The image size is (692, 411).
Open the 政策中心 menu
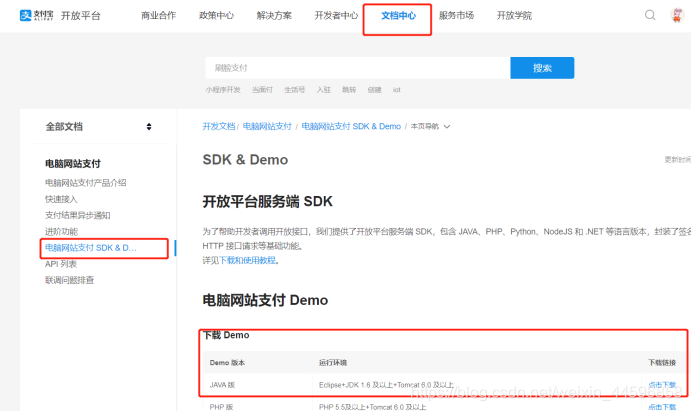pos(216,15)
